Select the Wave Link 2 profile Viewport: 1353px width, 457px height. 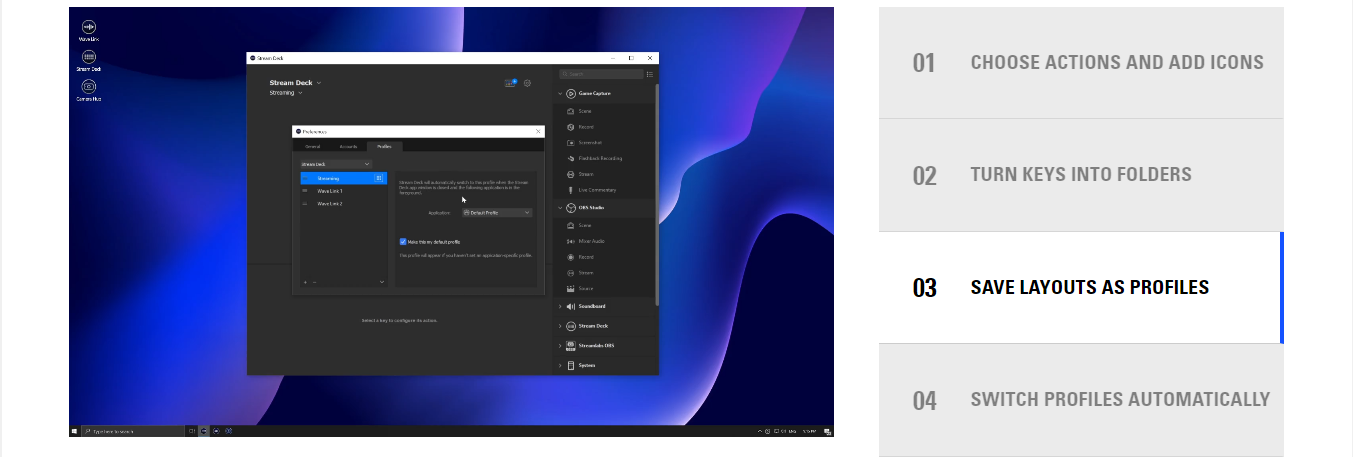[343, 203]
